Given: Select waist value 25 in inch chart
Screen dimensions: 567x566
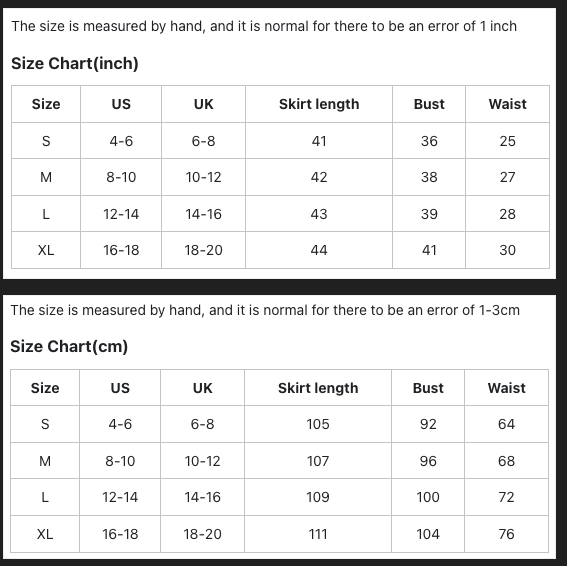Looking at the screenshot, I should point(508,141).
